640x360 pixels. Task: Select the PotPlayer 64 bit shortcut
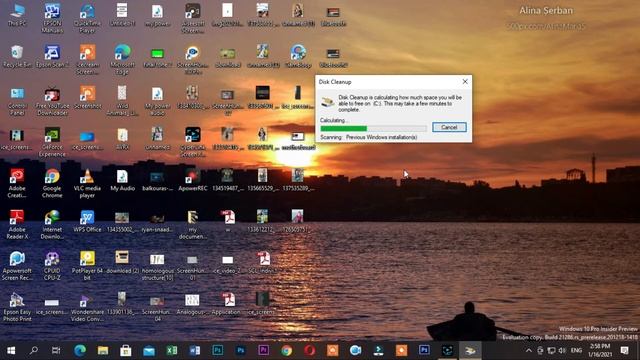87,266
